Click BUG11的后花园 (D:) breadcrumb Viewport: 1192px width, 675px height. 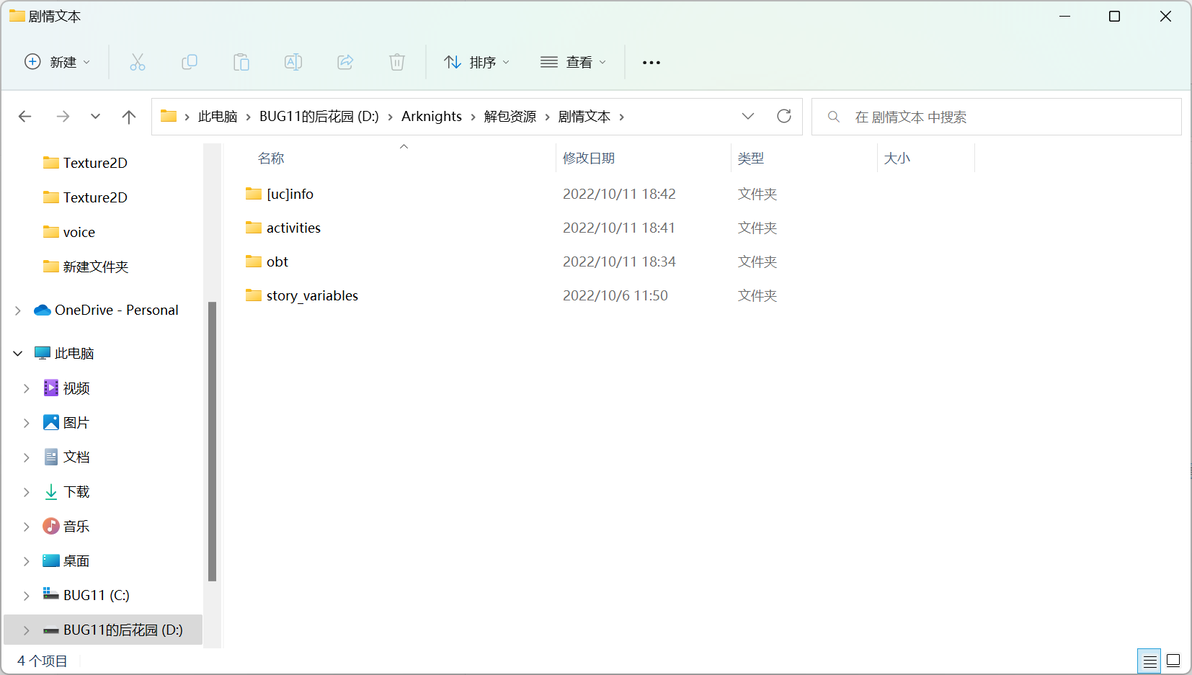(x=319, y=116)
